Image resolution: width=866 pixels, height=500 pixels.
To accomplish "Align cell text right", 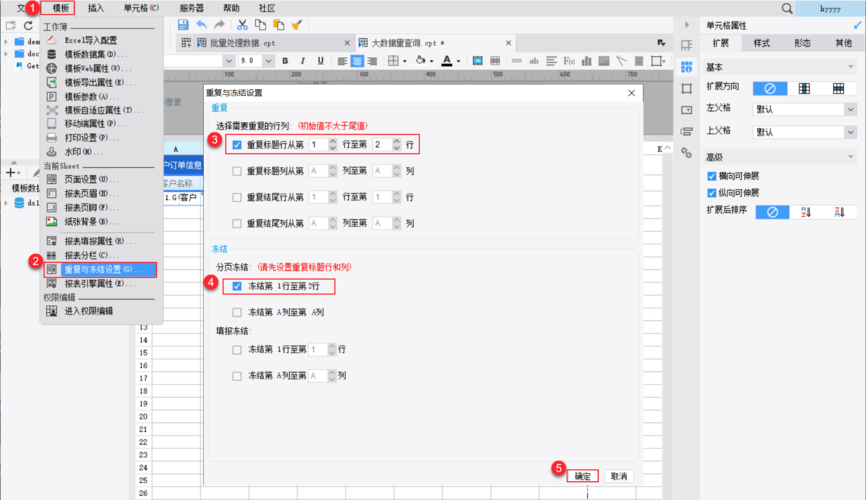I will click(372, 61).
